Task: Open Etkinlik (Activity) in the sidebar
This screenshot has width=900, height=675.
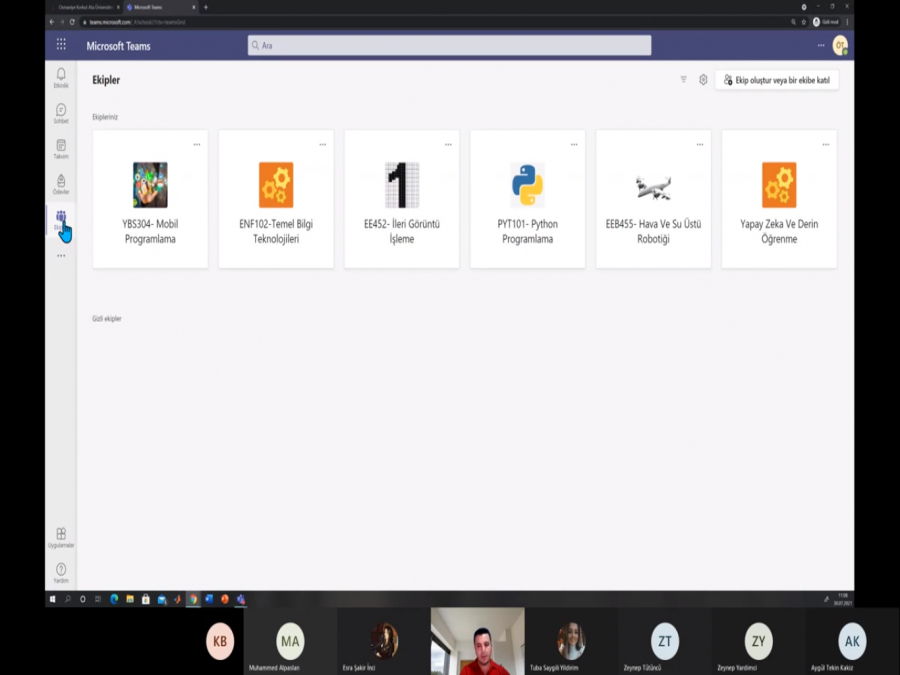Action: point(61,77)
